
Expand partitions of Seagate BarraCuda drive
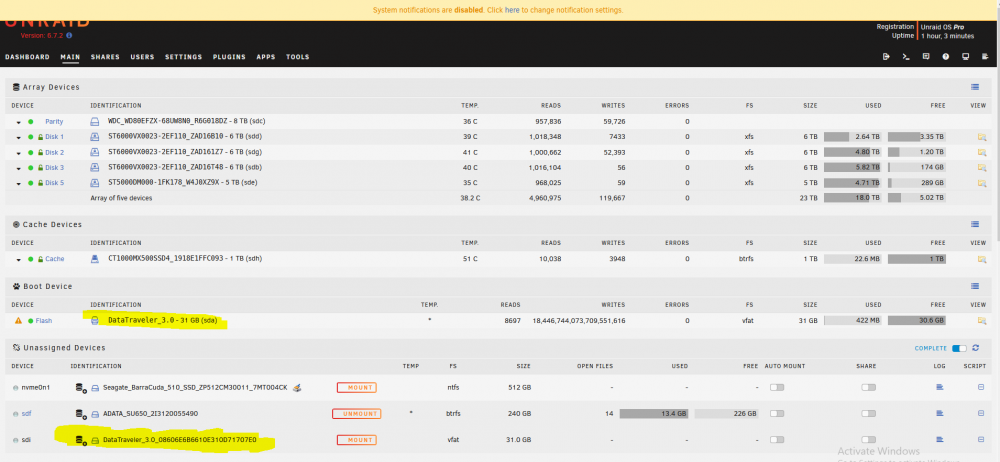pos(81,387)
